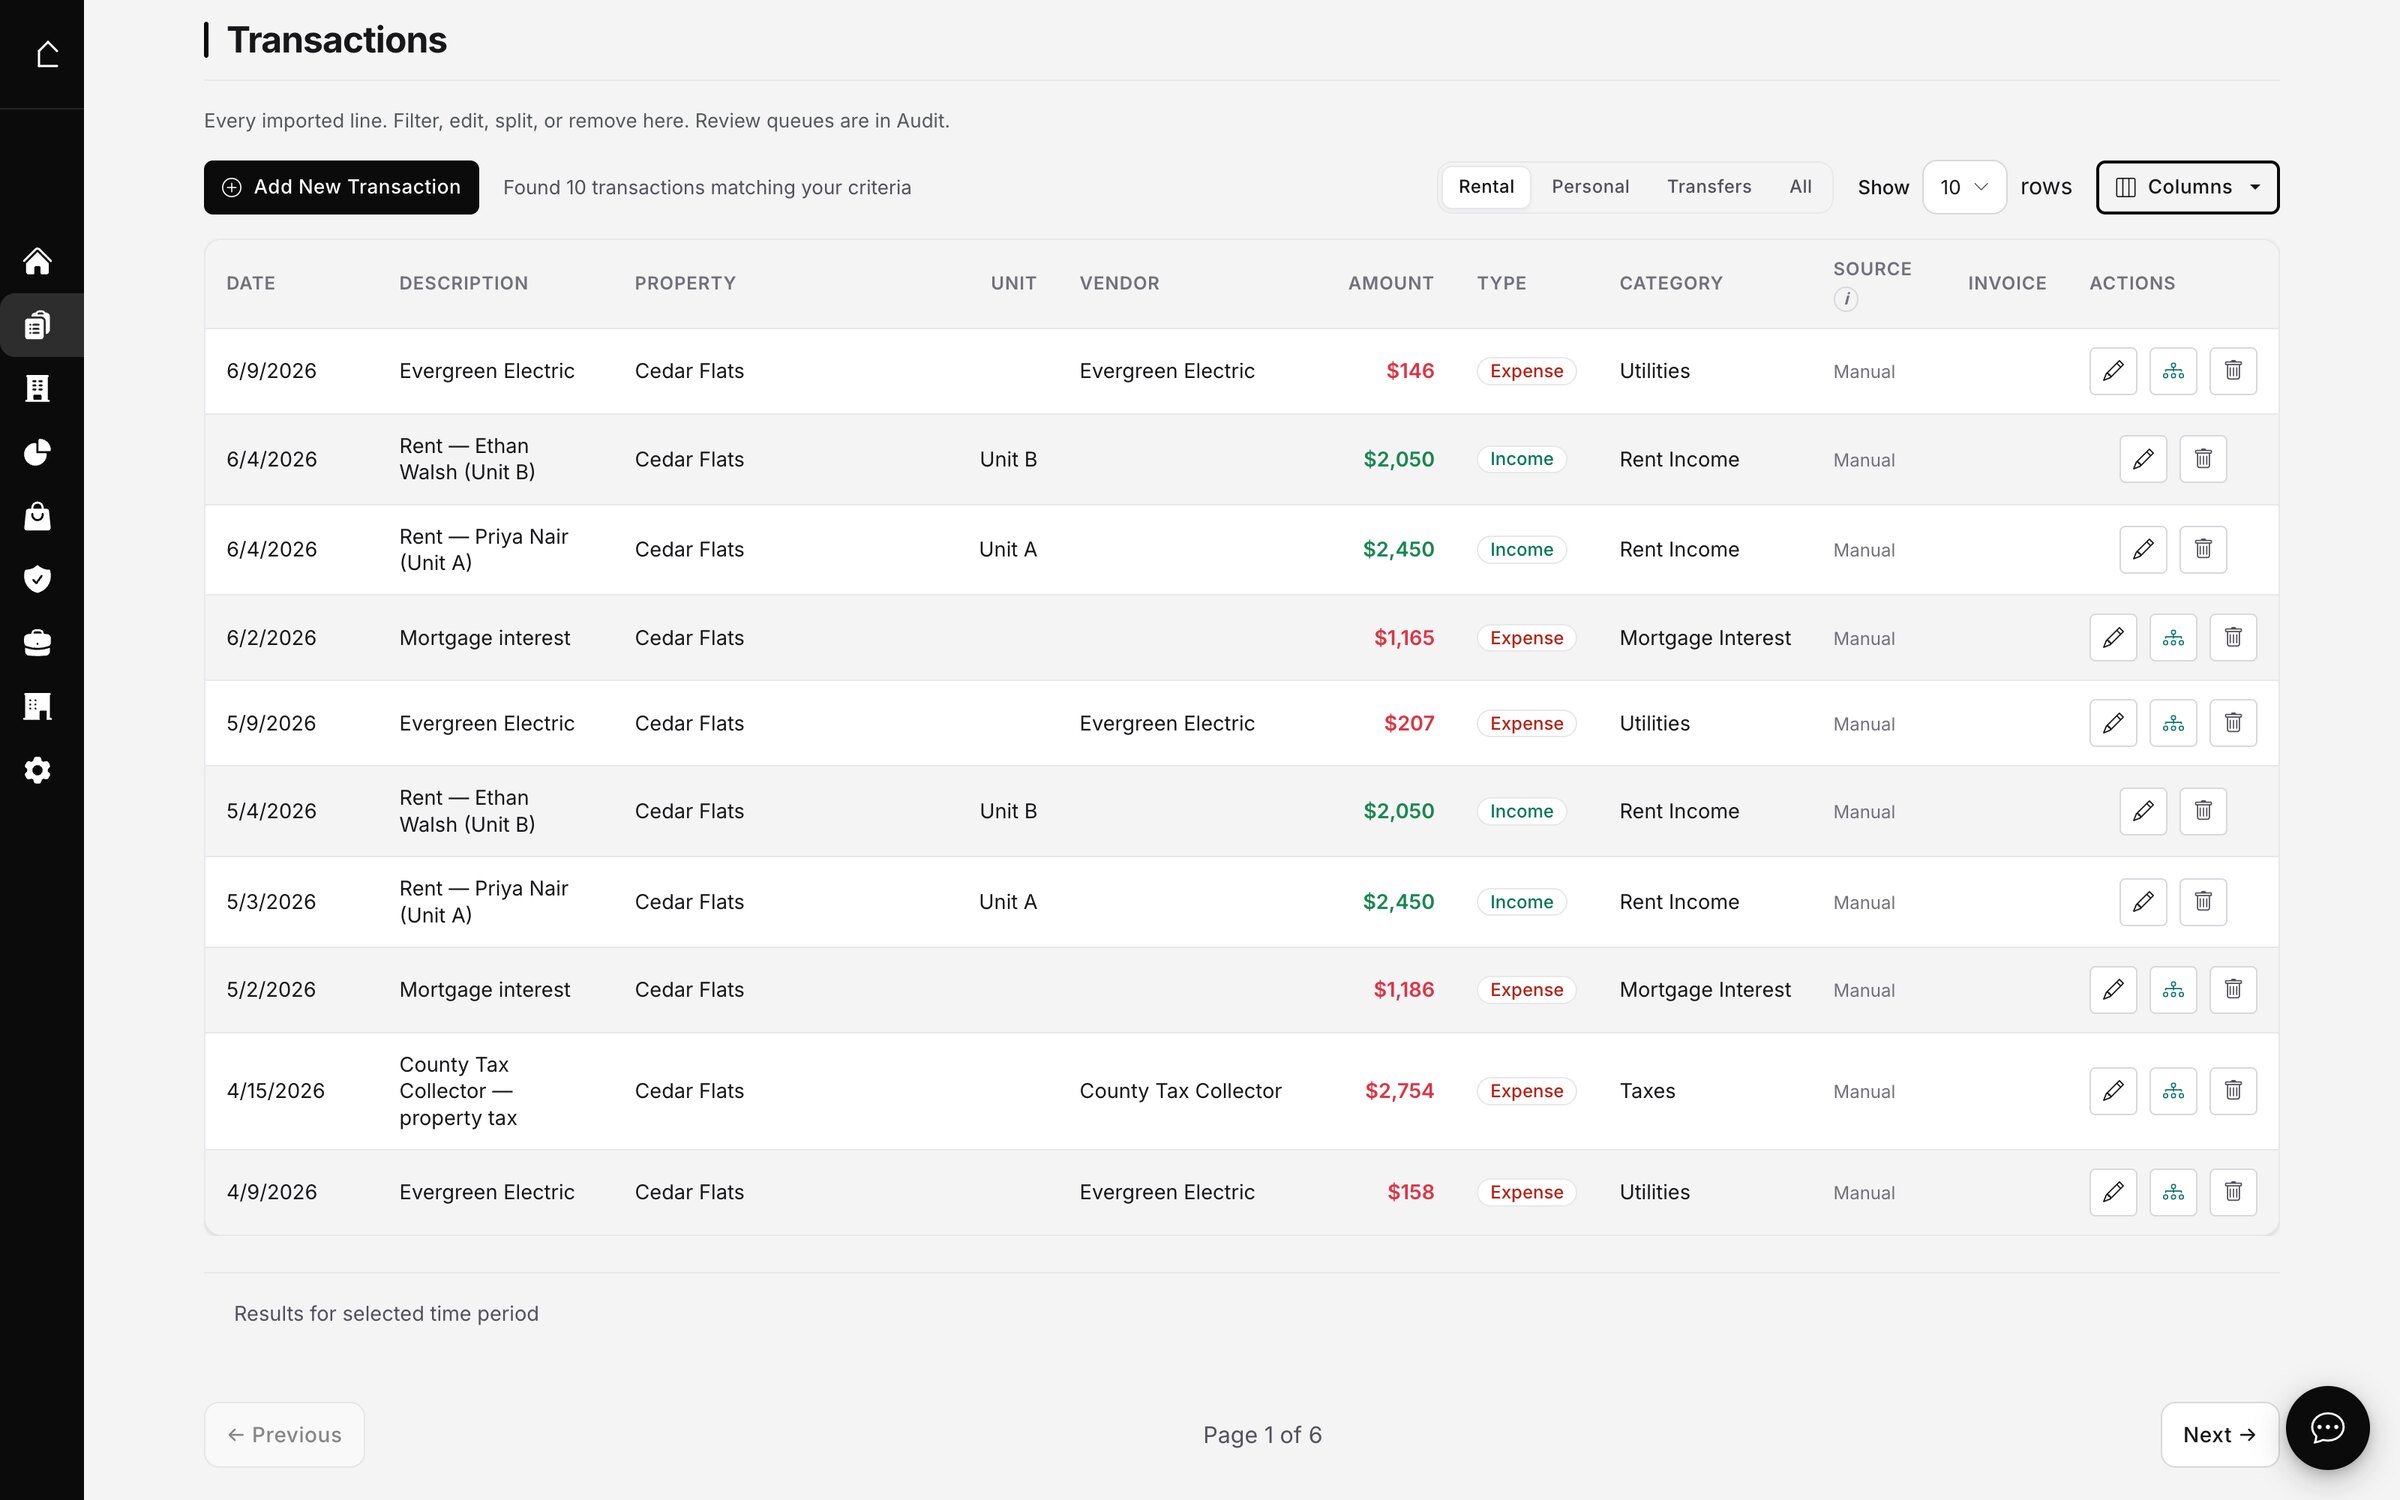The height and width of the screenshot is (1500, 2400).
Task: Open the home dashboard sidebar icon
Action: (38, 261)
